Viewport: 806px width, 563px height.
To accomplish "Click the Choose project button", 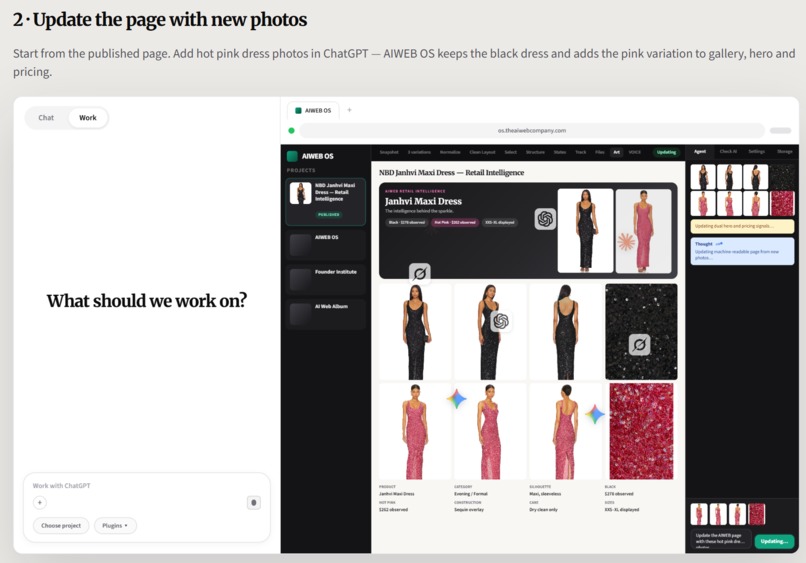I will tap(61, 525).
